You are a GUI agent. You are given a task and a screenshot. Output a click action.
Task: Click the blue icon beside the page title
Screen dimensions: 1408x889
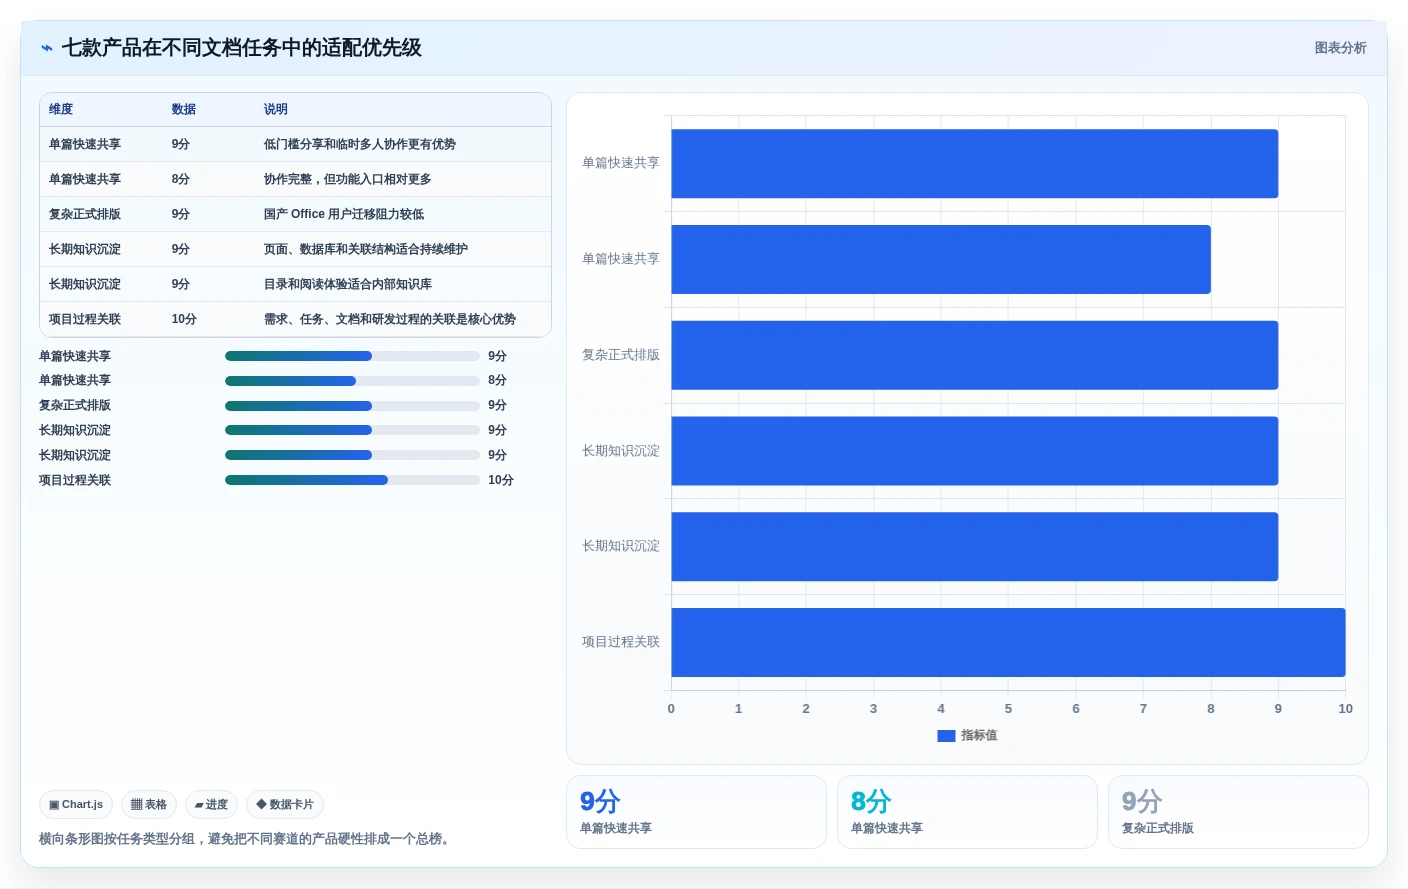(46, 48)
